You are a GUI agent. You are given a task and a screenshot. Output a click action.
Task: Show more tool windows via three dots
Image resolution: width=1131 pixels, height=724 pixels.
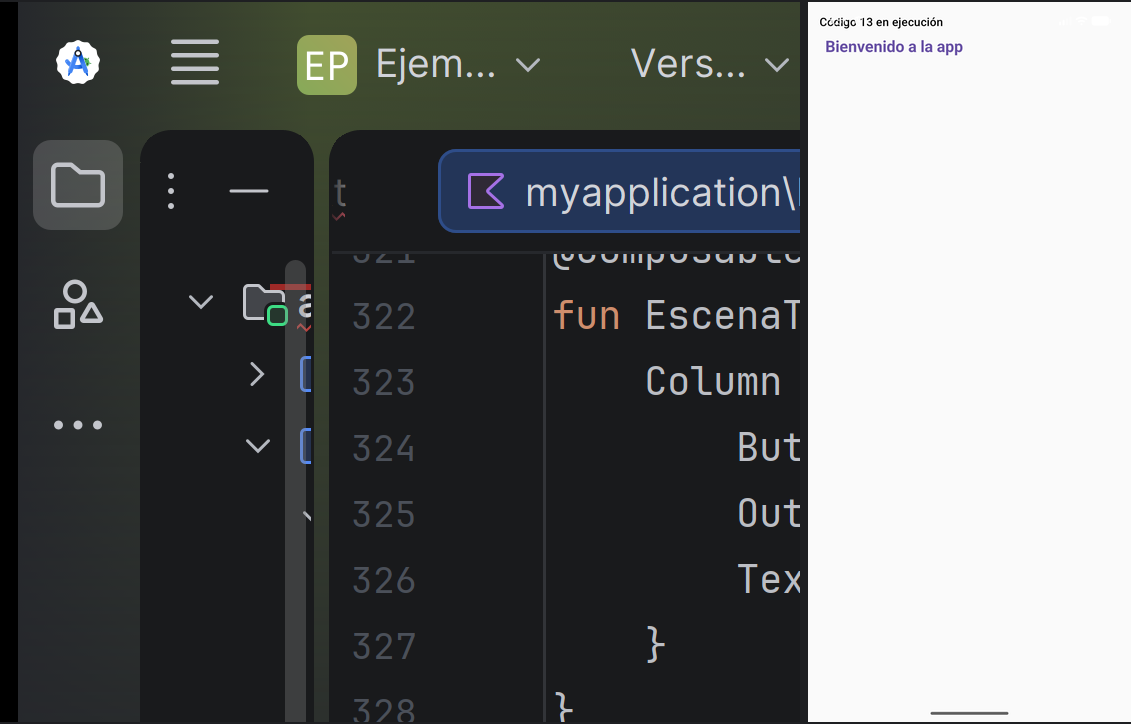tap(78, 425)
